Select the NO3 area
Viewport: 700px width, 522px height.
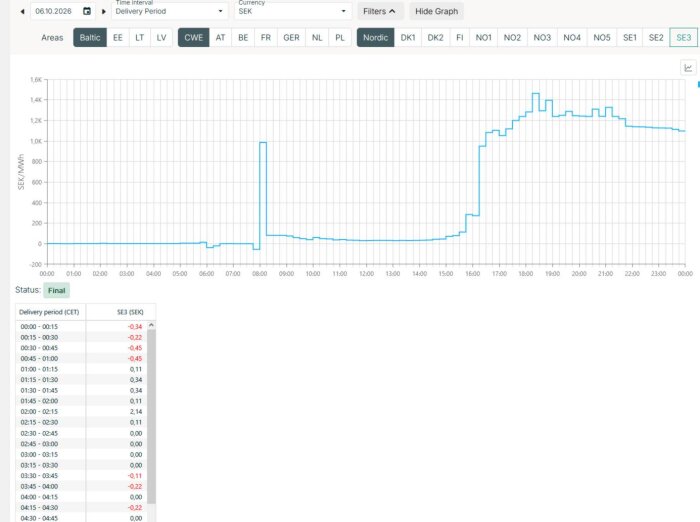pyautogui.click(x=542, y=38)
